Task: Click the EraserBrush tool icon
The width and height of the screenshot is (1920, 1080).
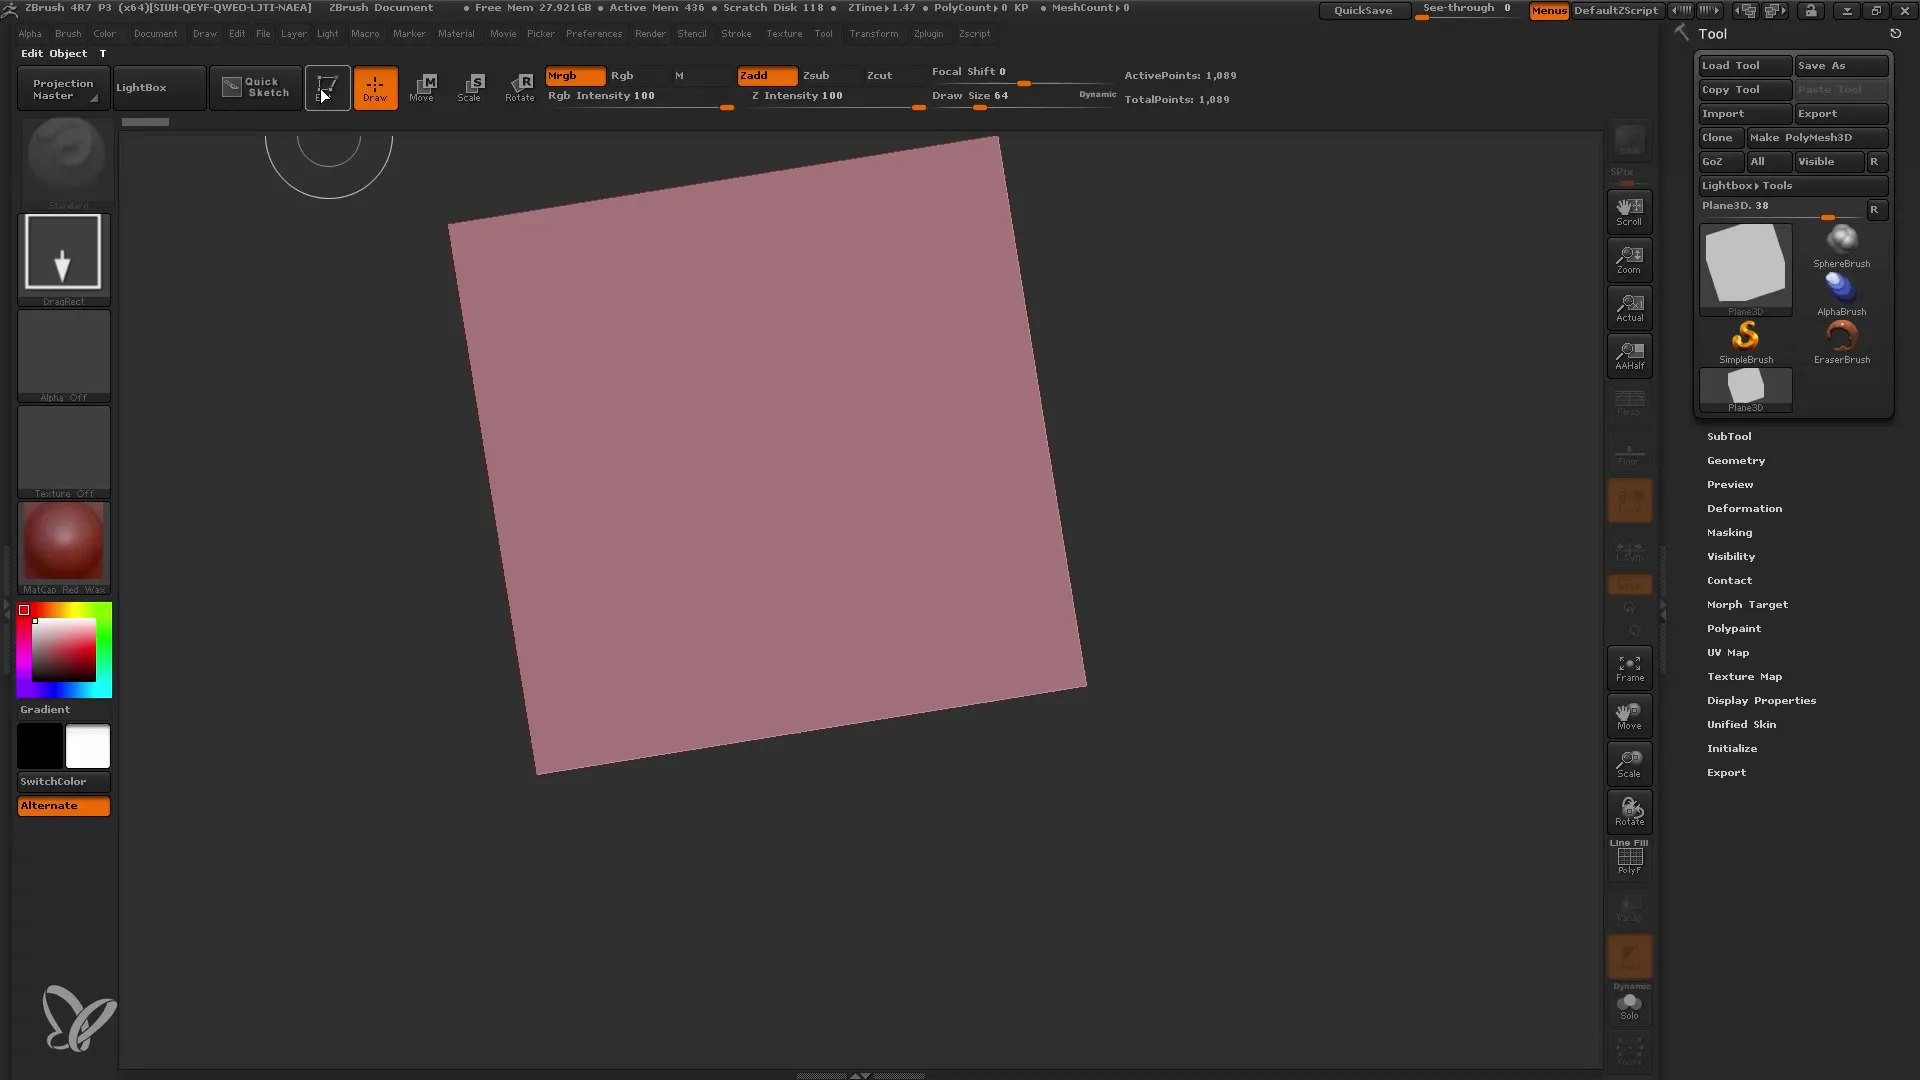Action: pyautogui.click(x=1842, y=338)
